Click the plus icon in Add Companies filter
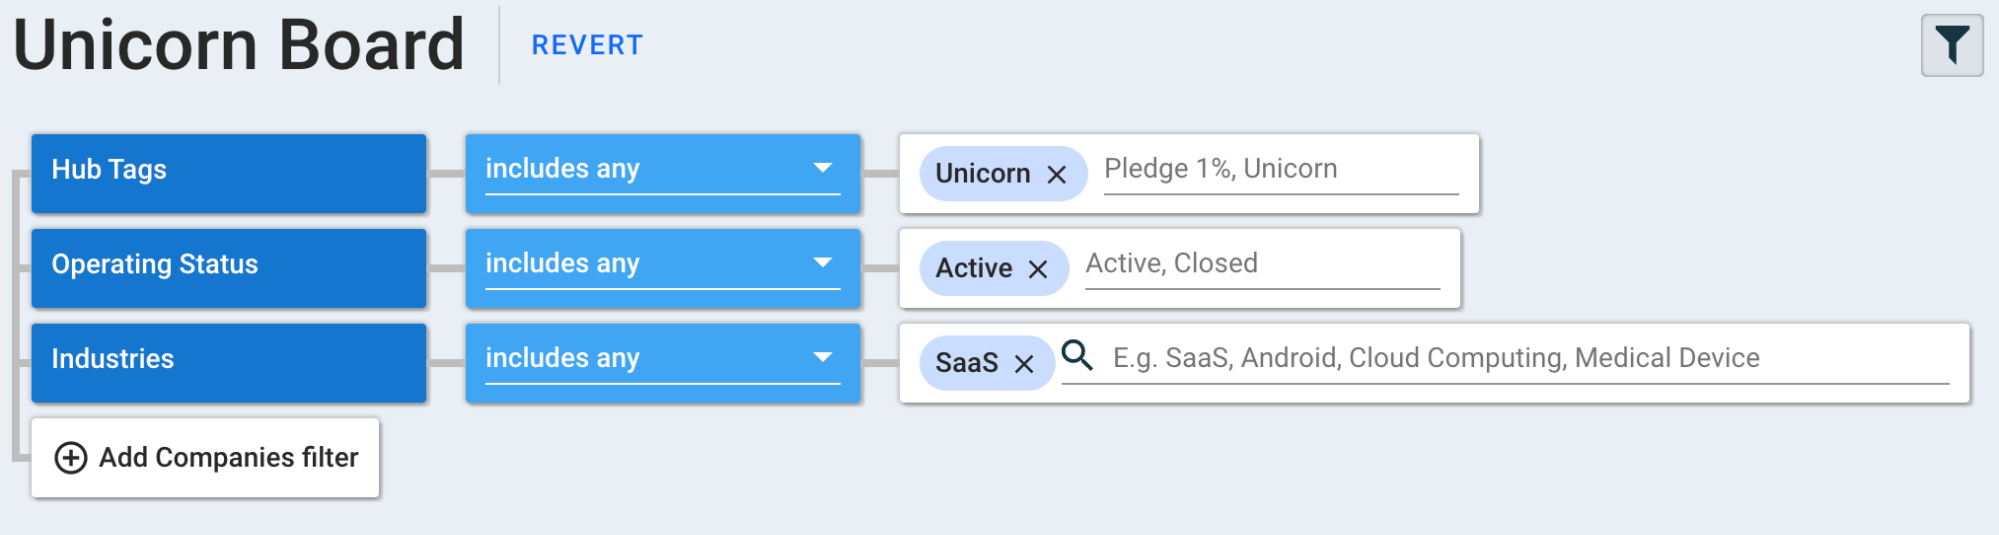 (x=70, y=458)
